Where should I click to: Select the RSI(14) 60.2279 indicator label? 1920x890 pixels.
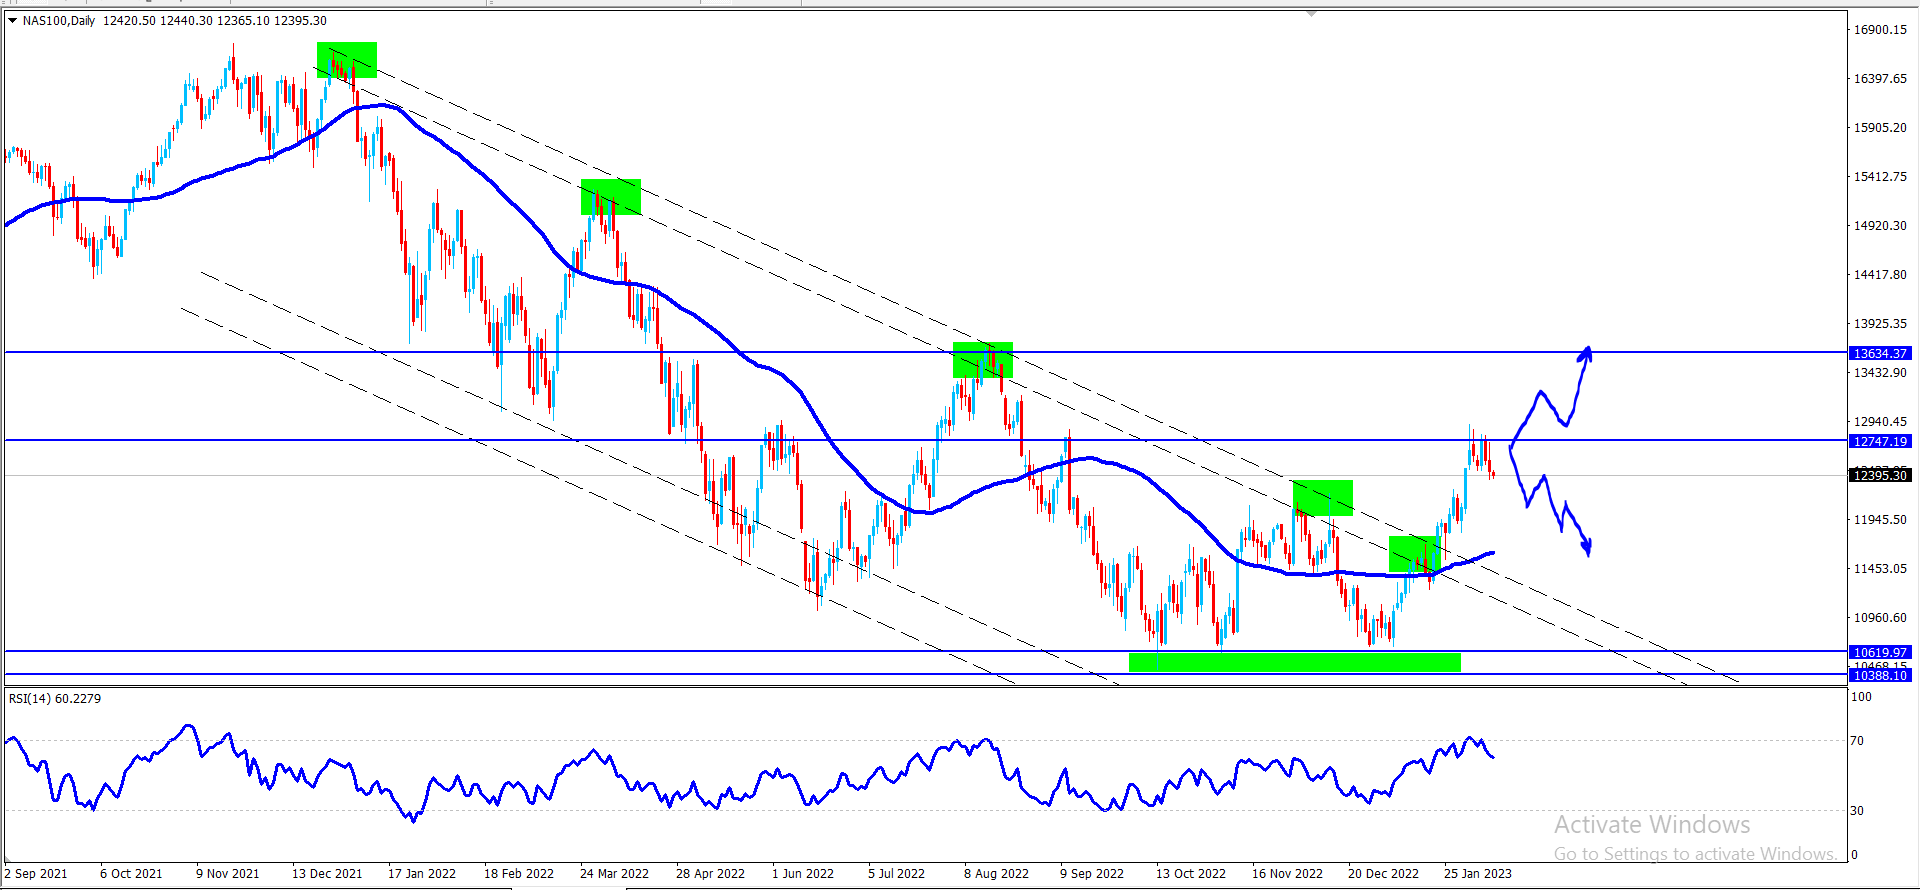[55, 698]
